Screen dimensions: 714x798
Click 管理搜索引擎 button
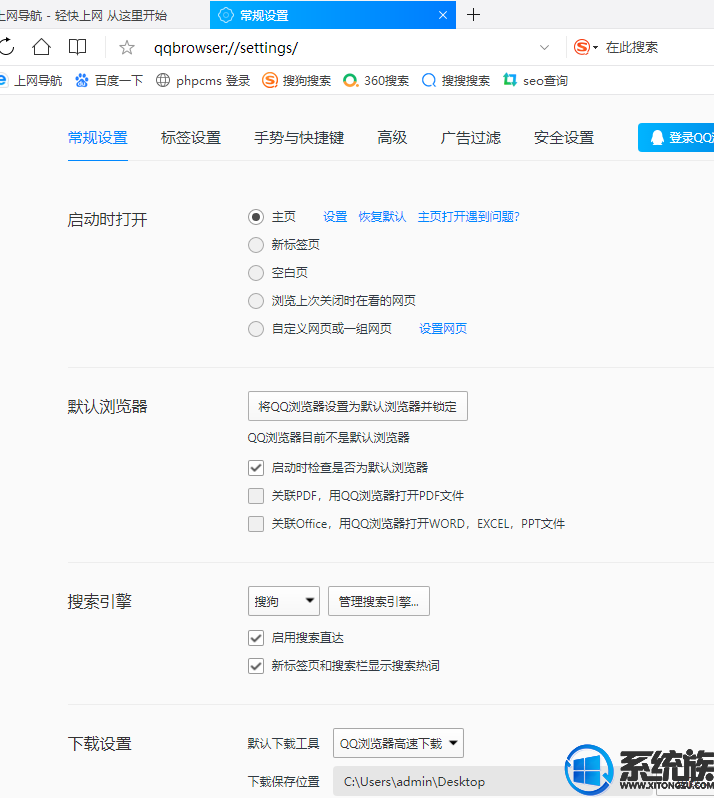coord(379,602)
